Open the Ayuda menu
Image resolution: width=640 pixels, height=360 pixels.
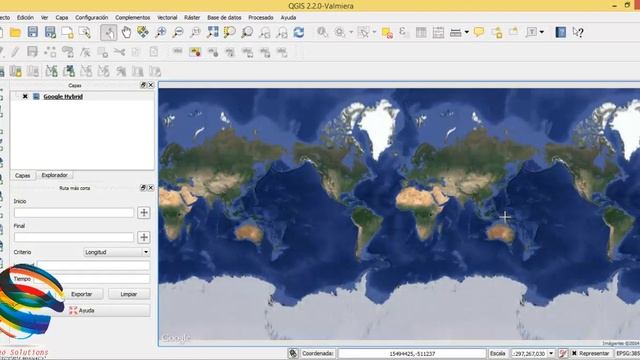point(288,18)
